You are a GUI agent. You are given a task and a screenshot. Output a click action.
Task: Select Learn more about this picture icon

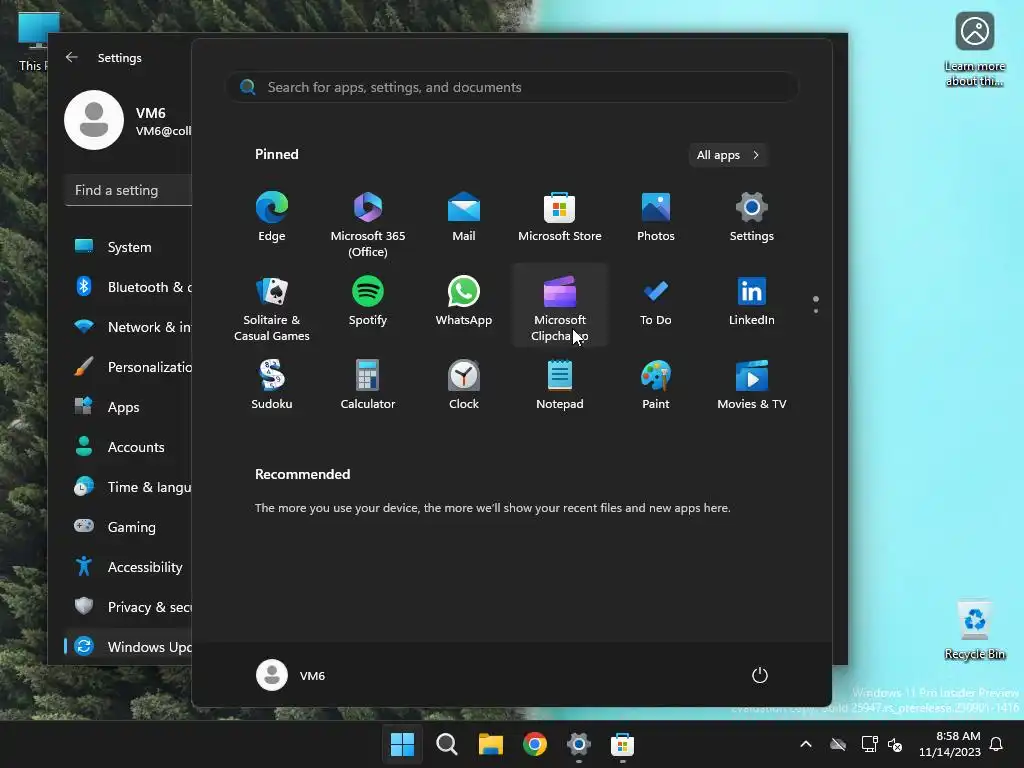974,50
